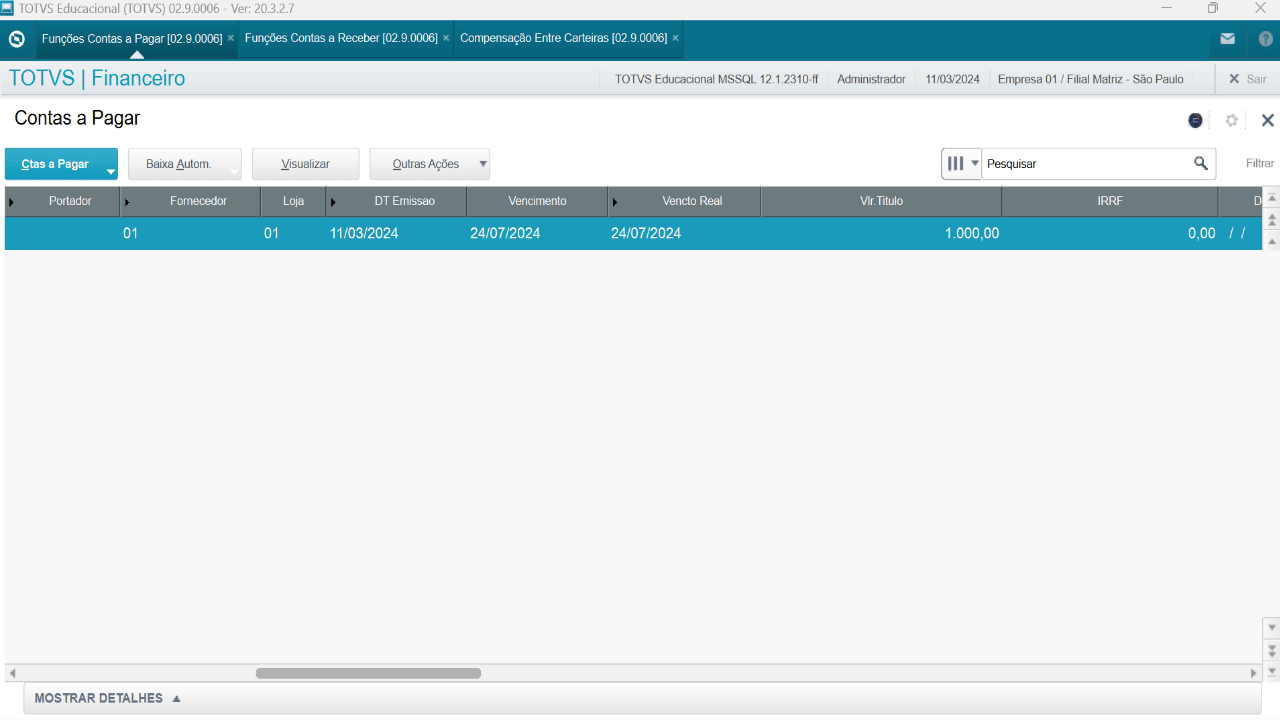
Task: Click the Vlr.Titulo cell 1.000,00
Action: 881,233
